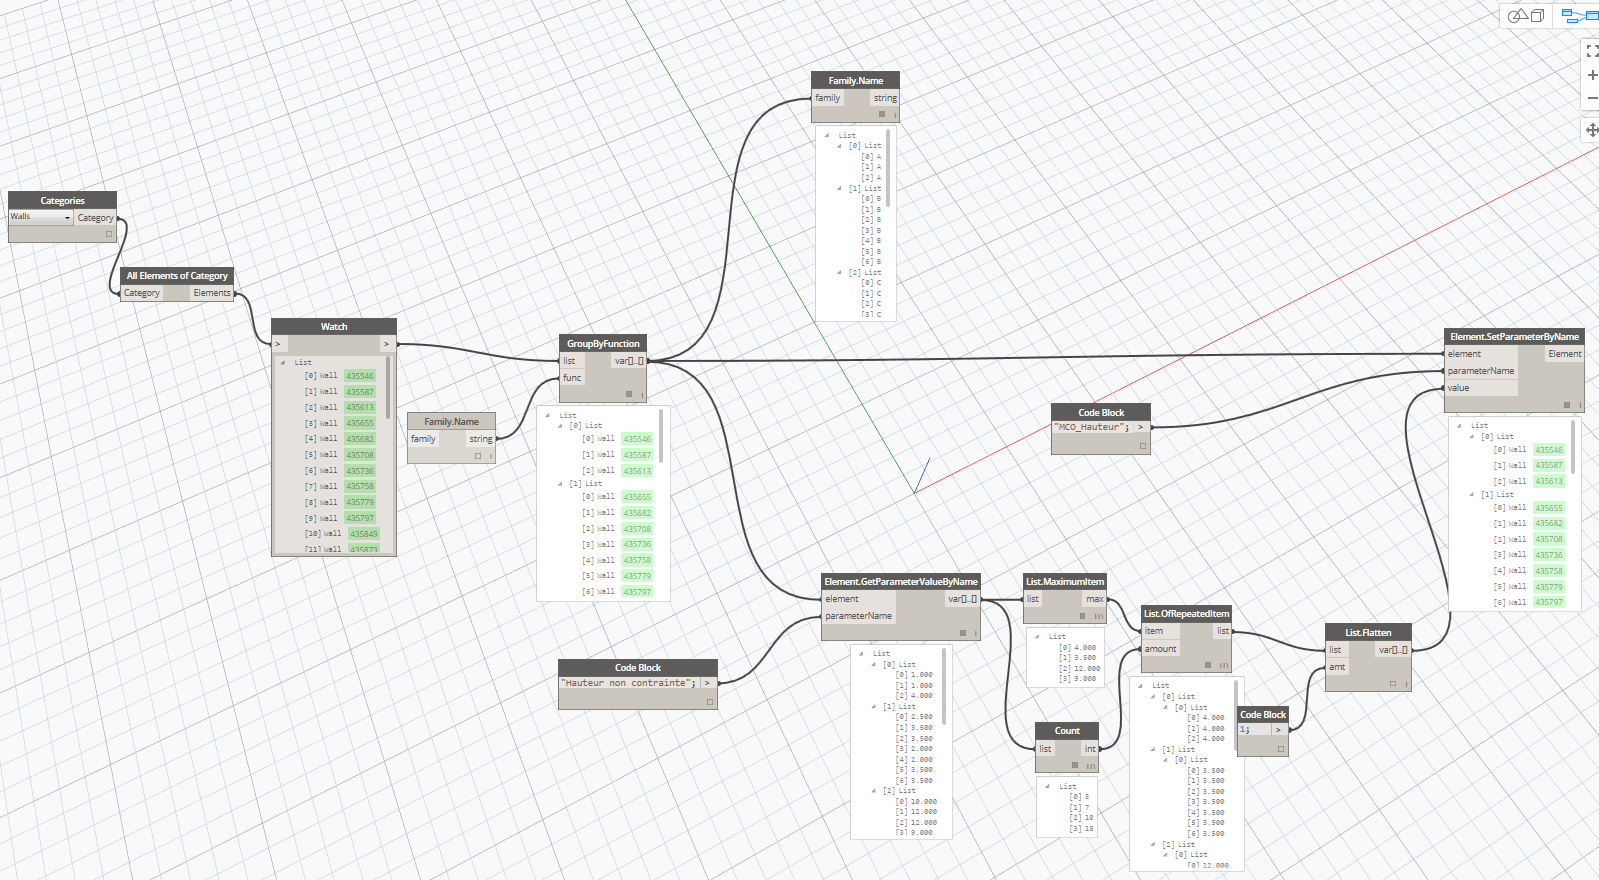Edit the "MCO_Hauteur" code block text
This screenshot has height=880, width=1599.
tap(1091, 427)
